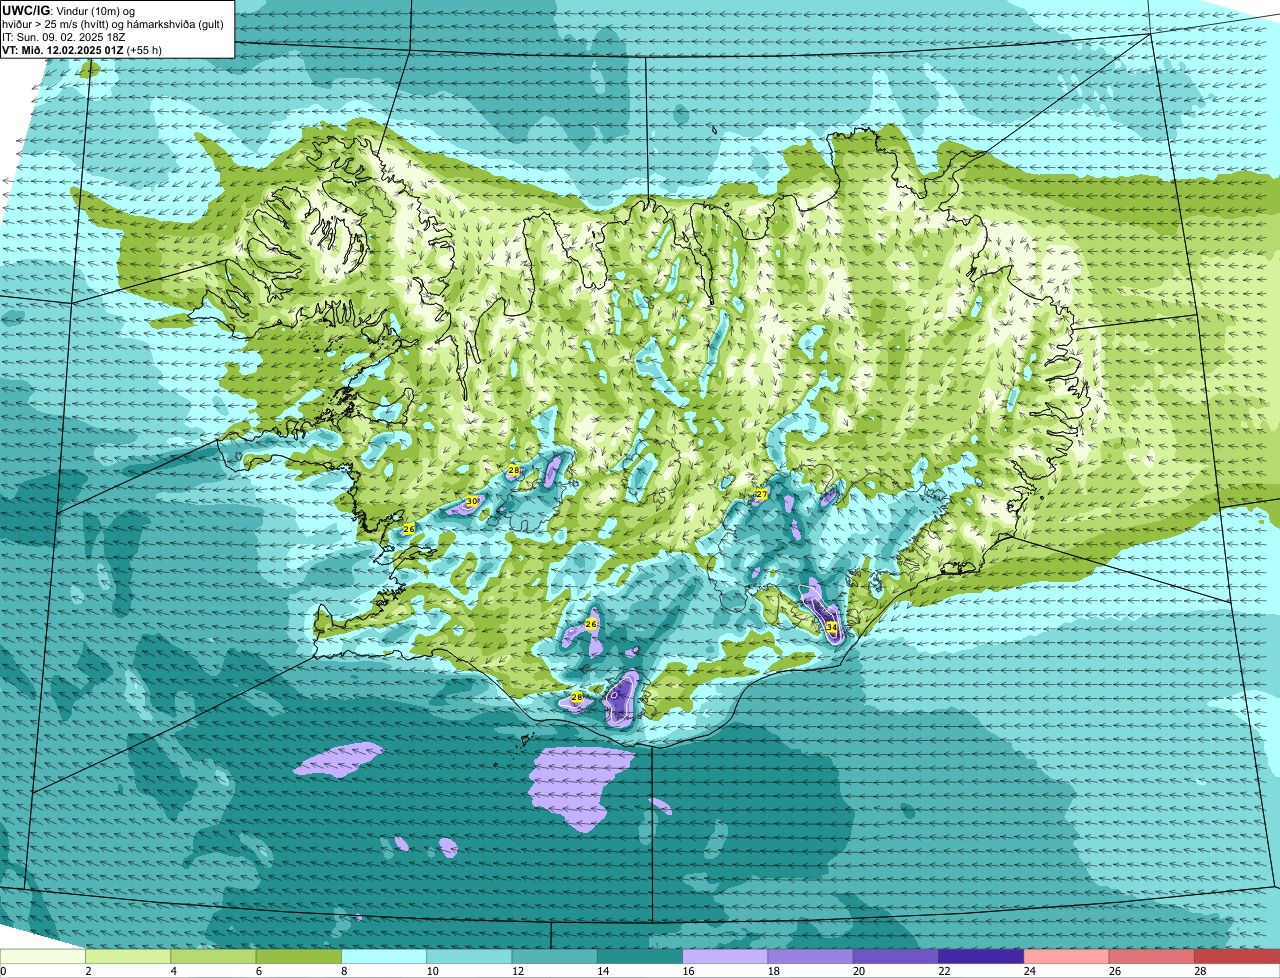Viewport: 1280px width, 978px height.
Task: Click the 'IT: Sun. 09. 02. 2025 18Z' line
Action: coord(63,37)
